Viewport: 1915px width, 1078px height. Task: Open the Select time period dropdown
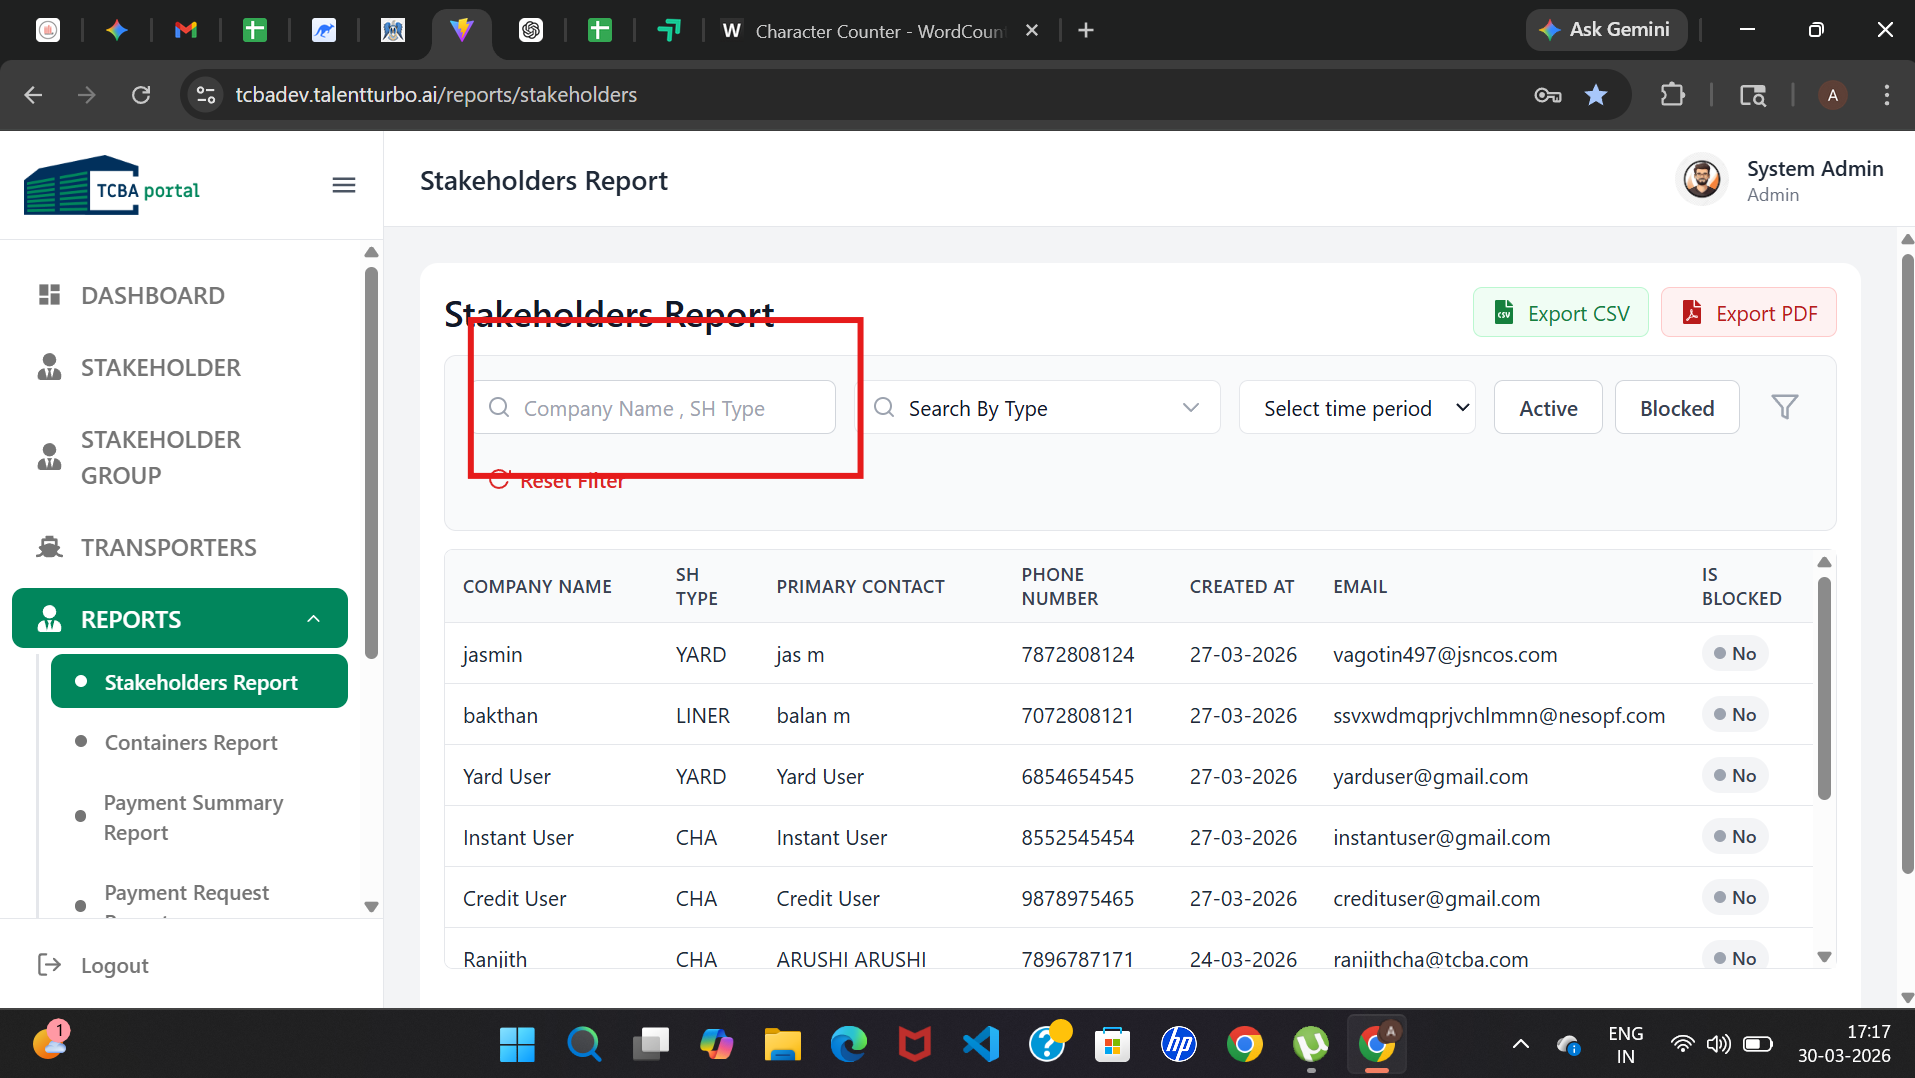pyautogui.click(x=1357, y=407)
